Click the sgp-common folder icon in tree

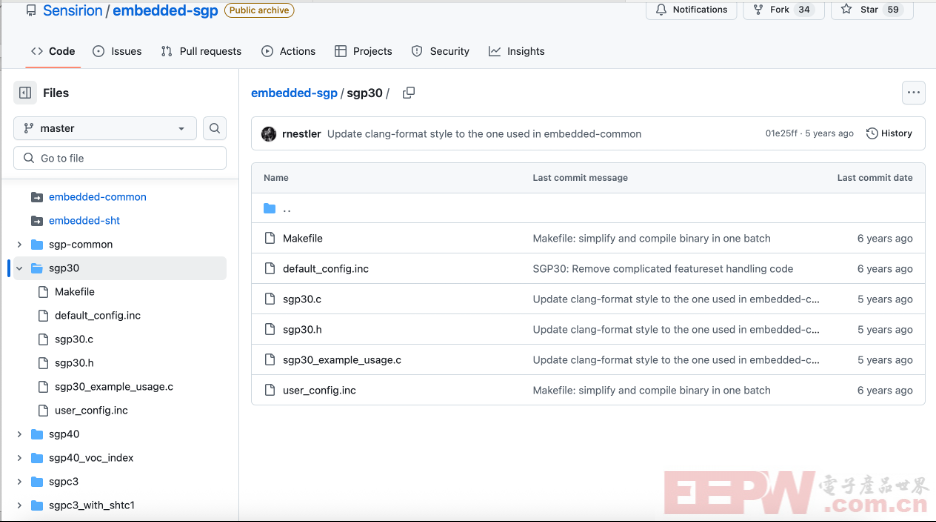pyautogui.click(x=37, y=244)
